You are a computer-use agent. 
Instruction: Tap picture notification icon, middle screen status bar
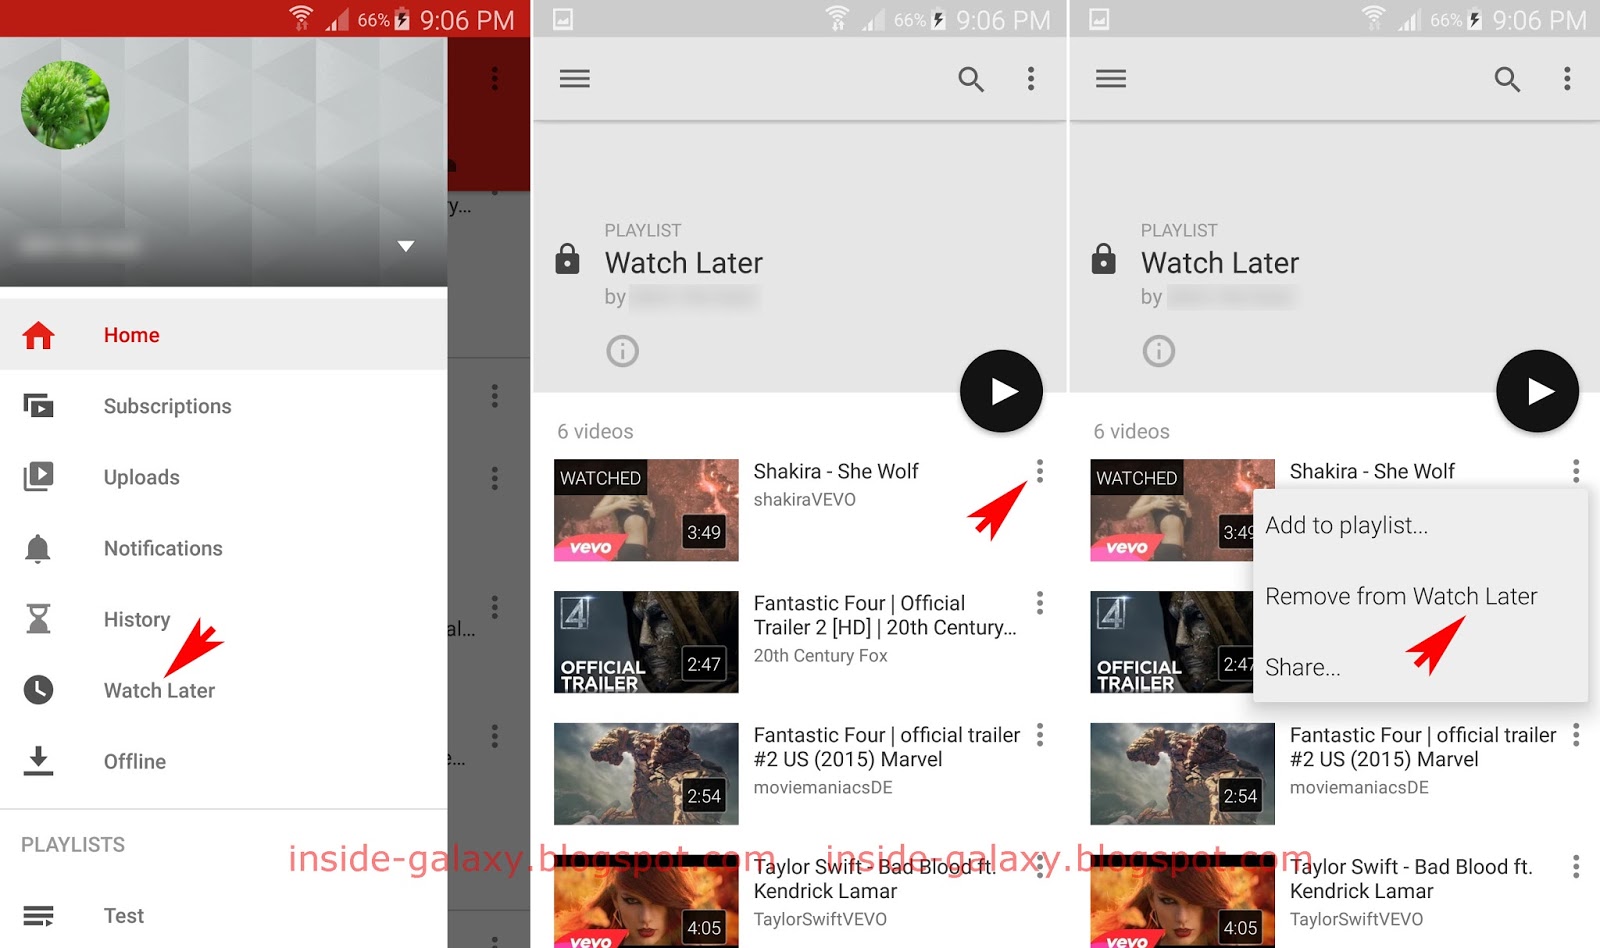coord(563,19)
